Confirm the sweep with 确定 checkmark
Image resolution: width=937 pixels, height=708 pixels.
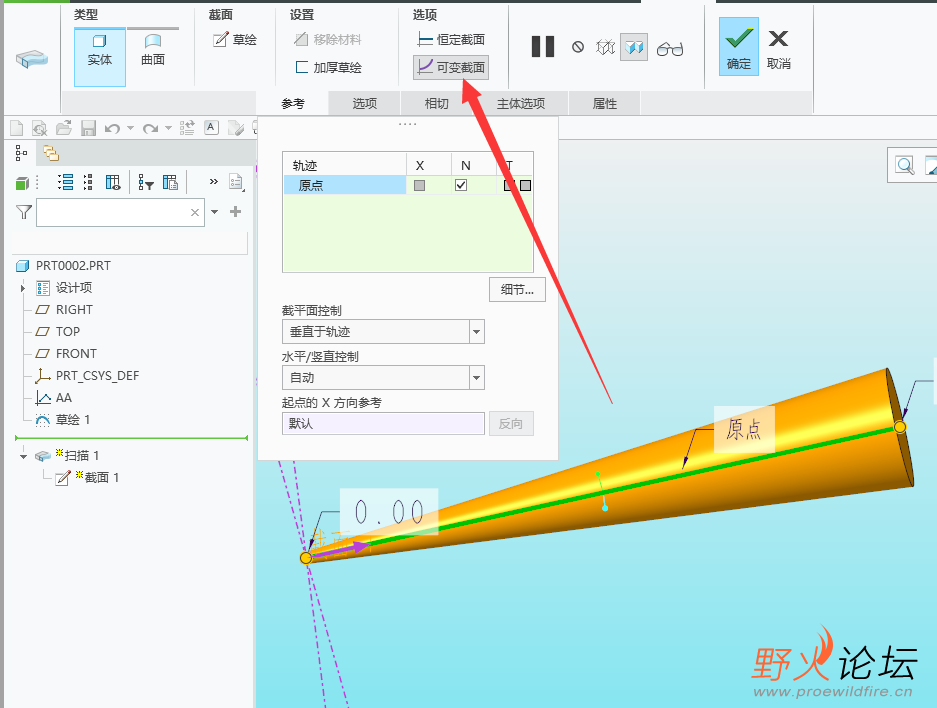click(739, 47)
